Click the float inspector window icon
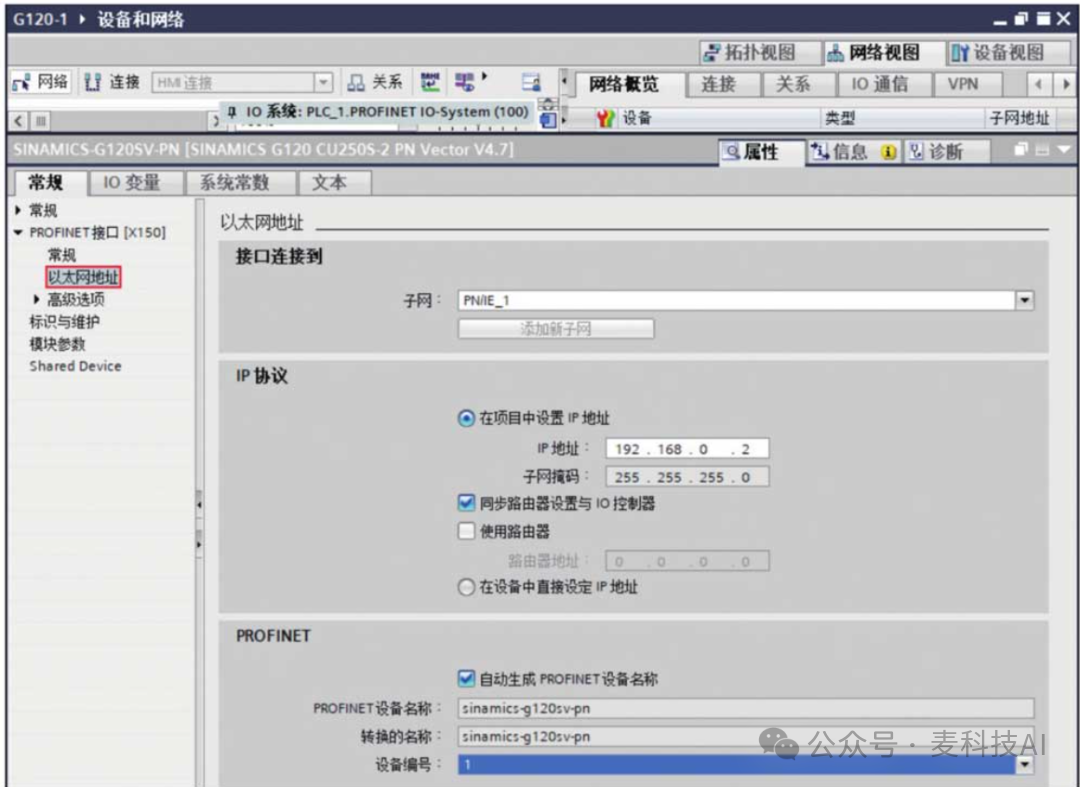This screenshot has width=1080, height=787. [x=1021, y=149]
